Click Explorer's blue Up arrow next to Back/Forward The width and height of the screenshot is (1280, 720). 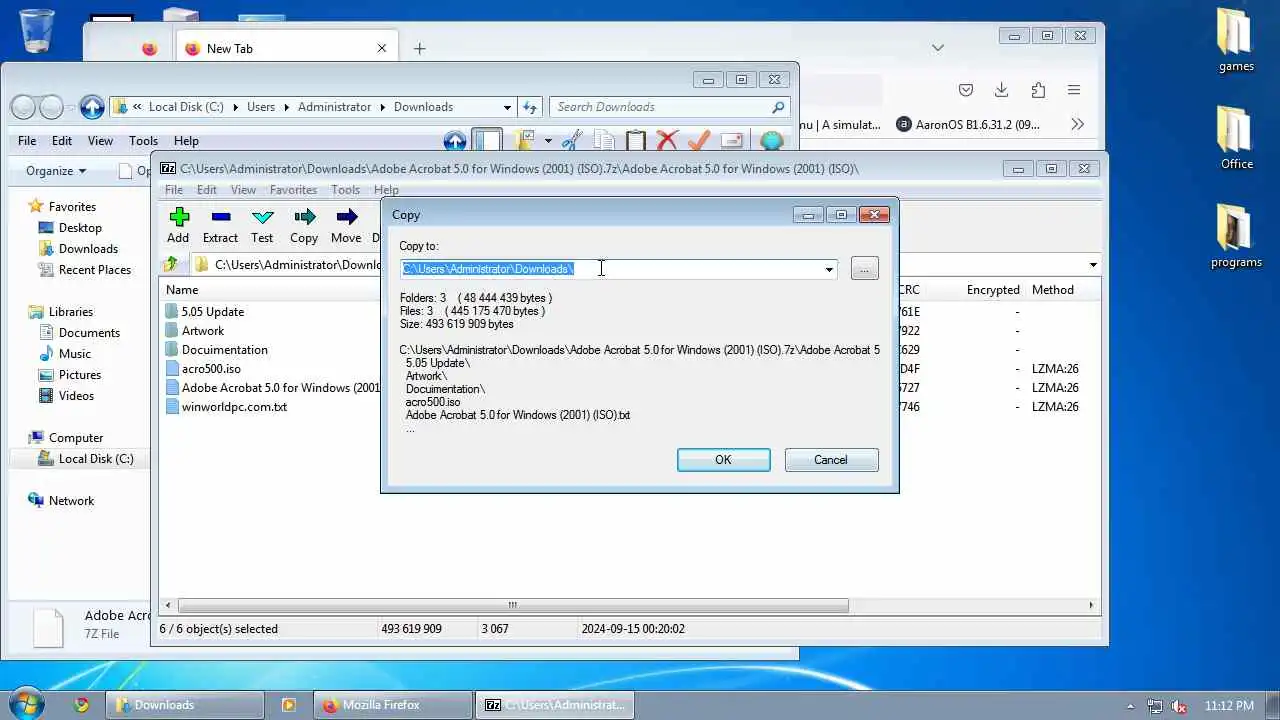[x=92, y=107]
